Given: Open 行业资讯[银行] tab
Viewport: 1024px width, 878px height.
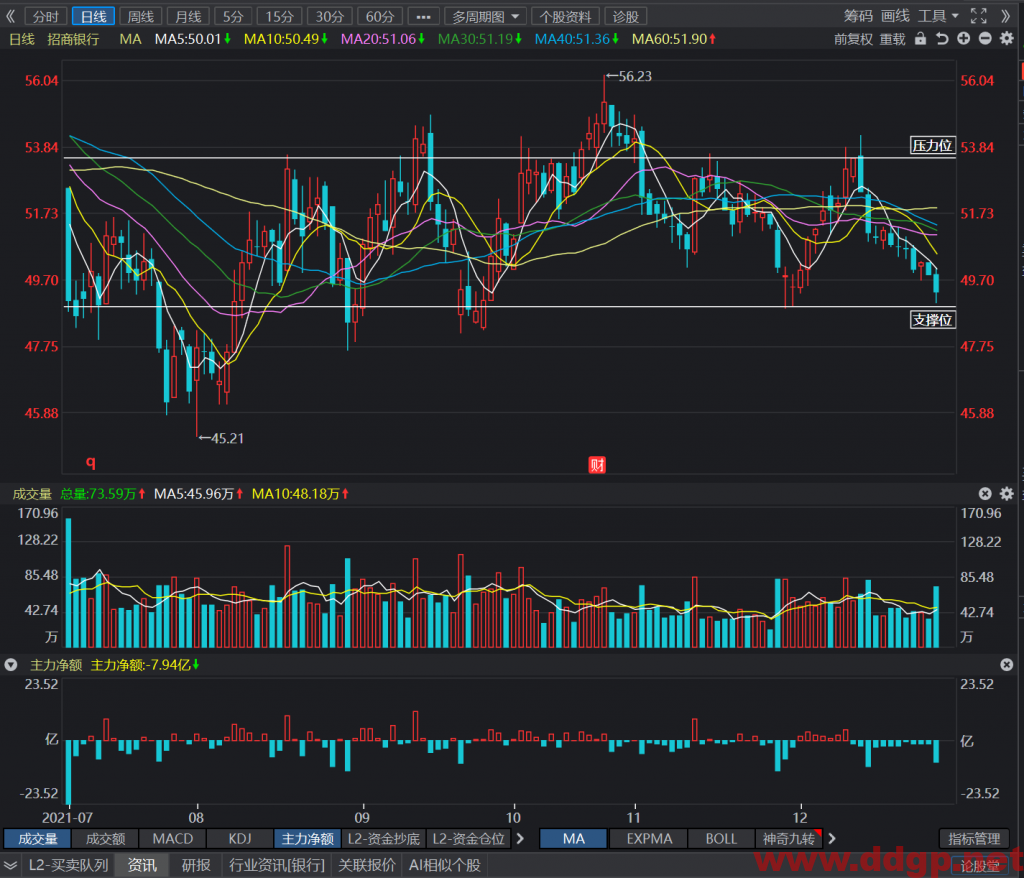Looking at the screenshot, I should (x=277, y=865).
